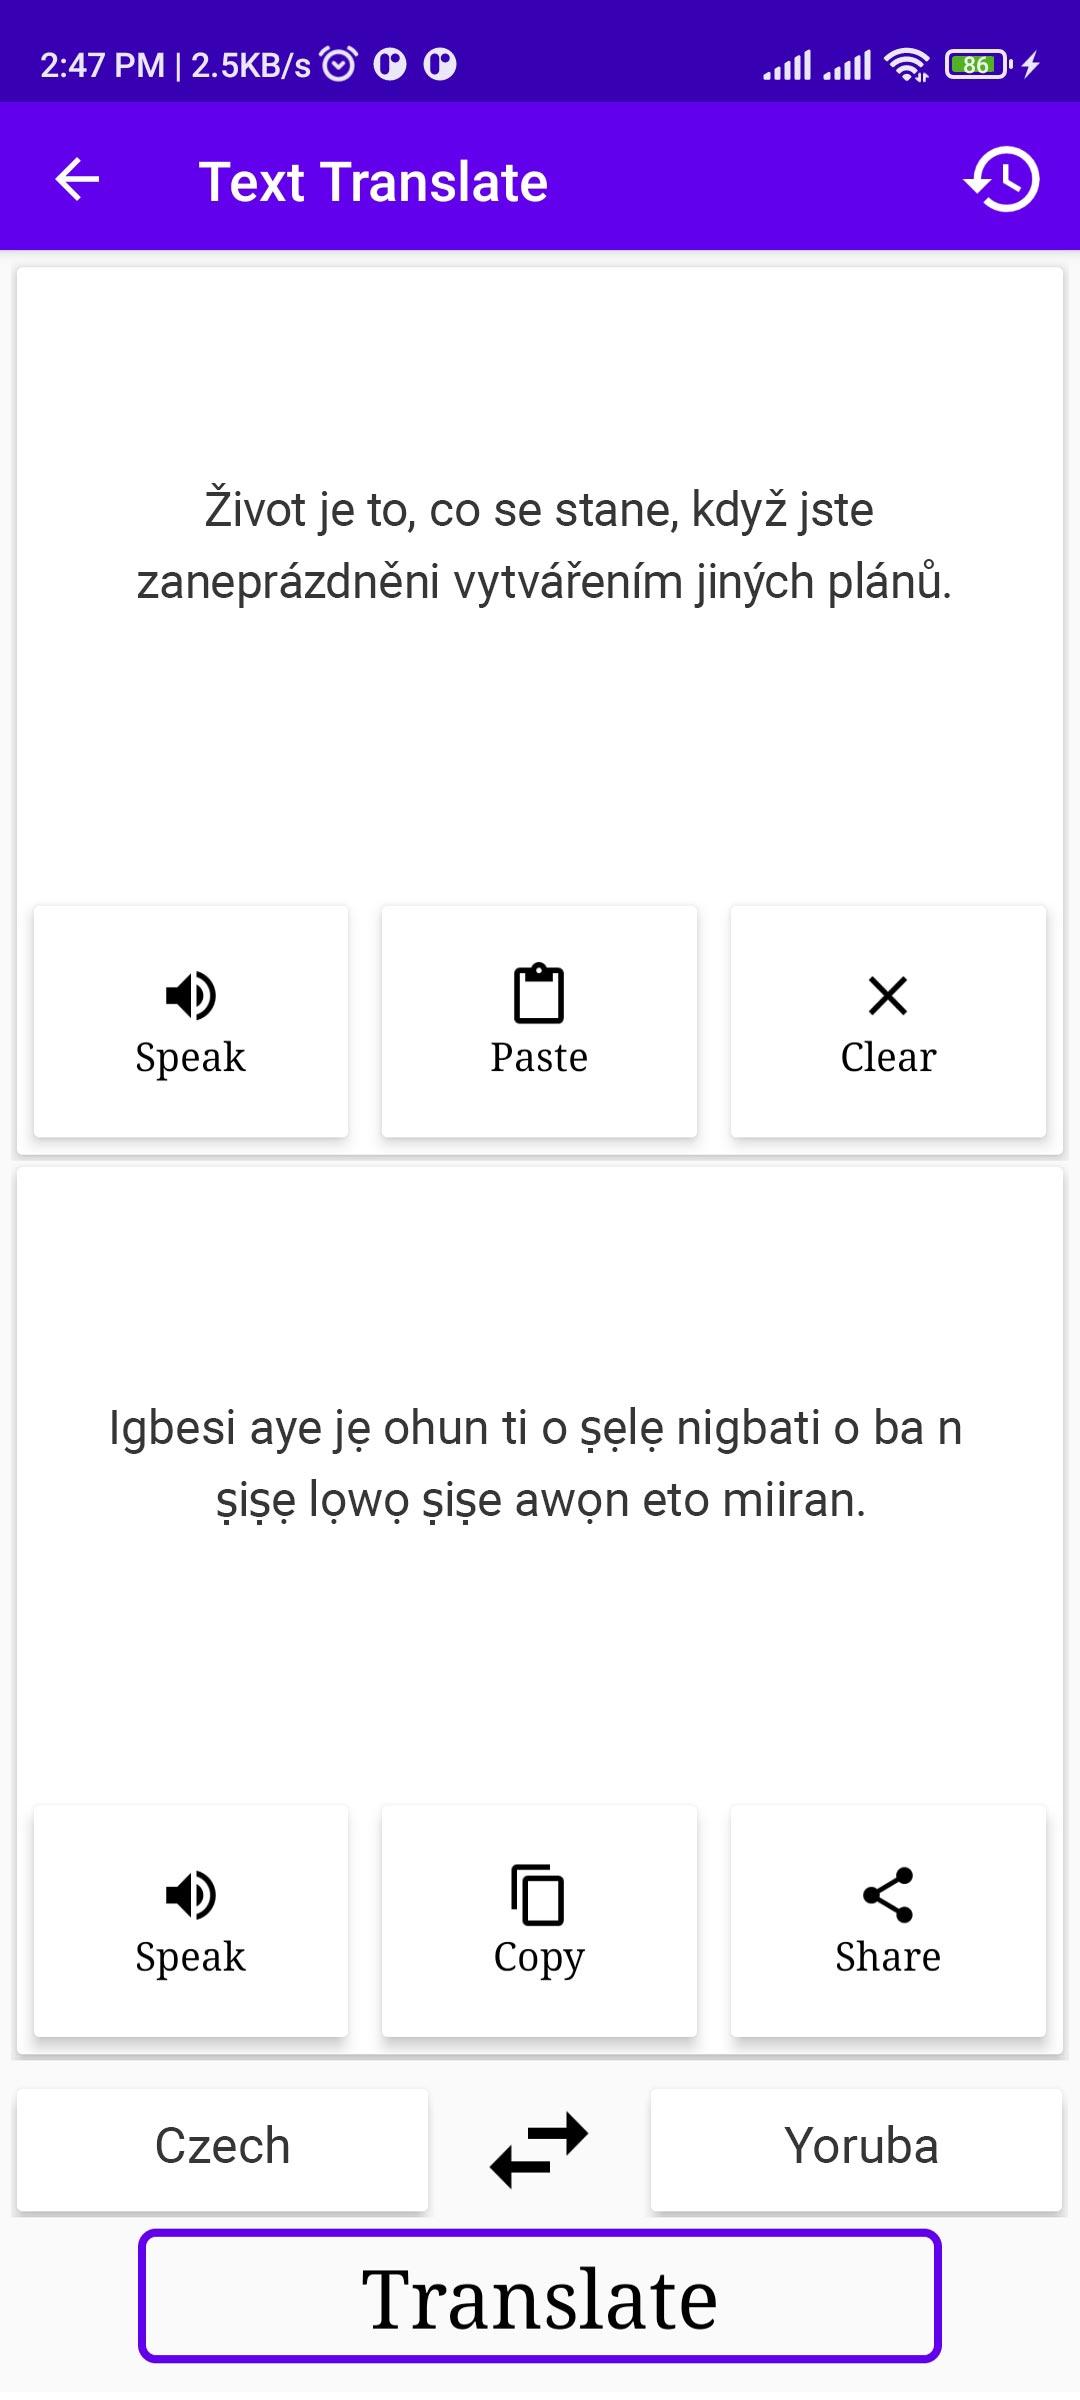This screenshot has height=2400, width=1080.
Task: Tap the back arrow in header
Action: click(77, 180)
